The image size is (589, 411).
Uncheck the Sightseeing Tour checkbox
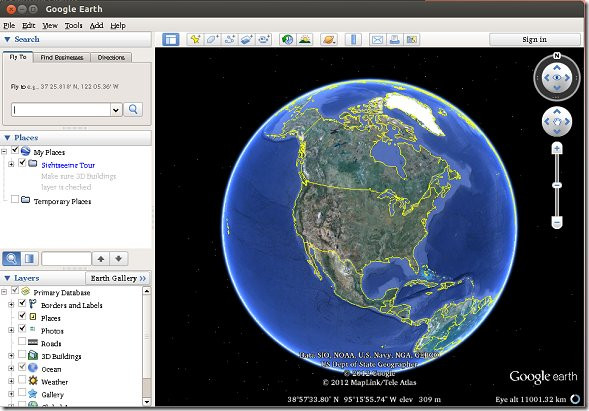coord(22,163)
